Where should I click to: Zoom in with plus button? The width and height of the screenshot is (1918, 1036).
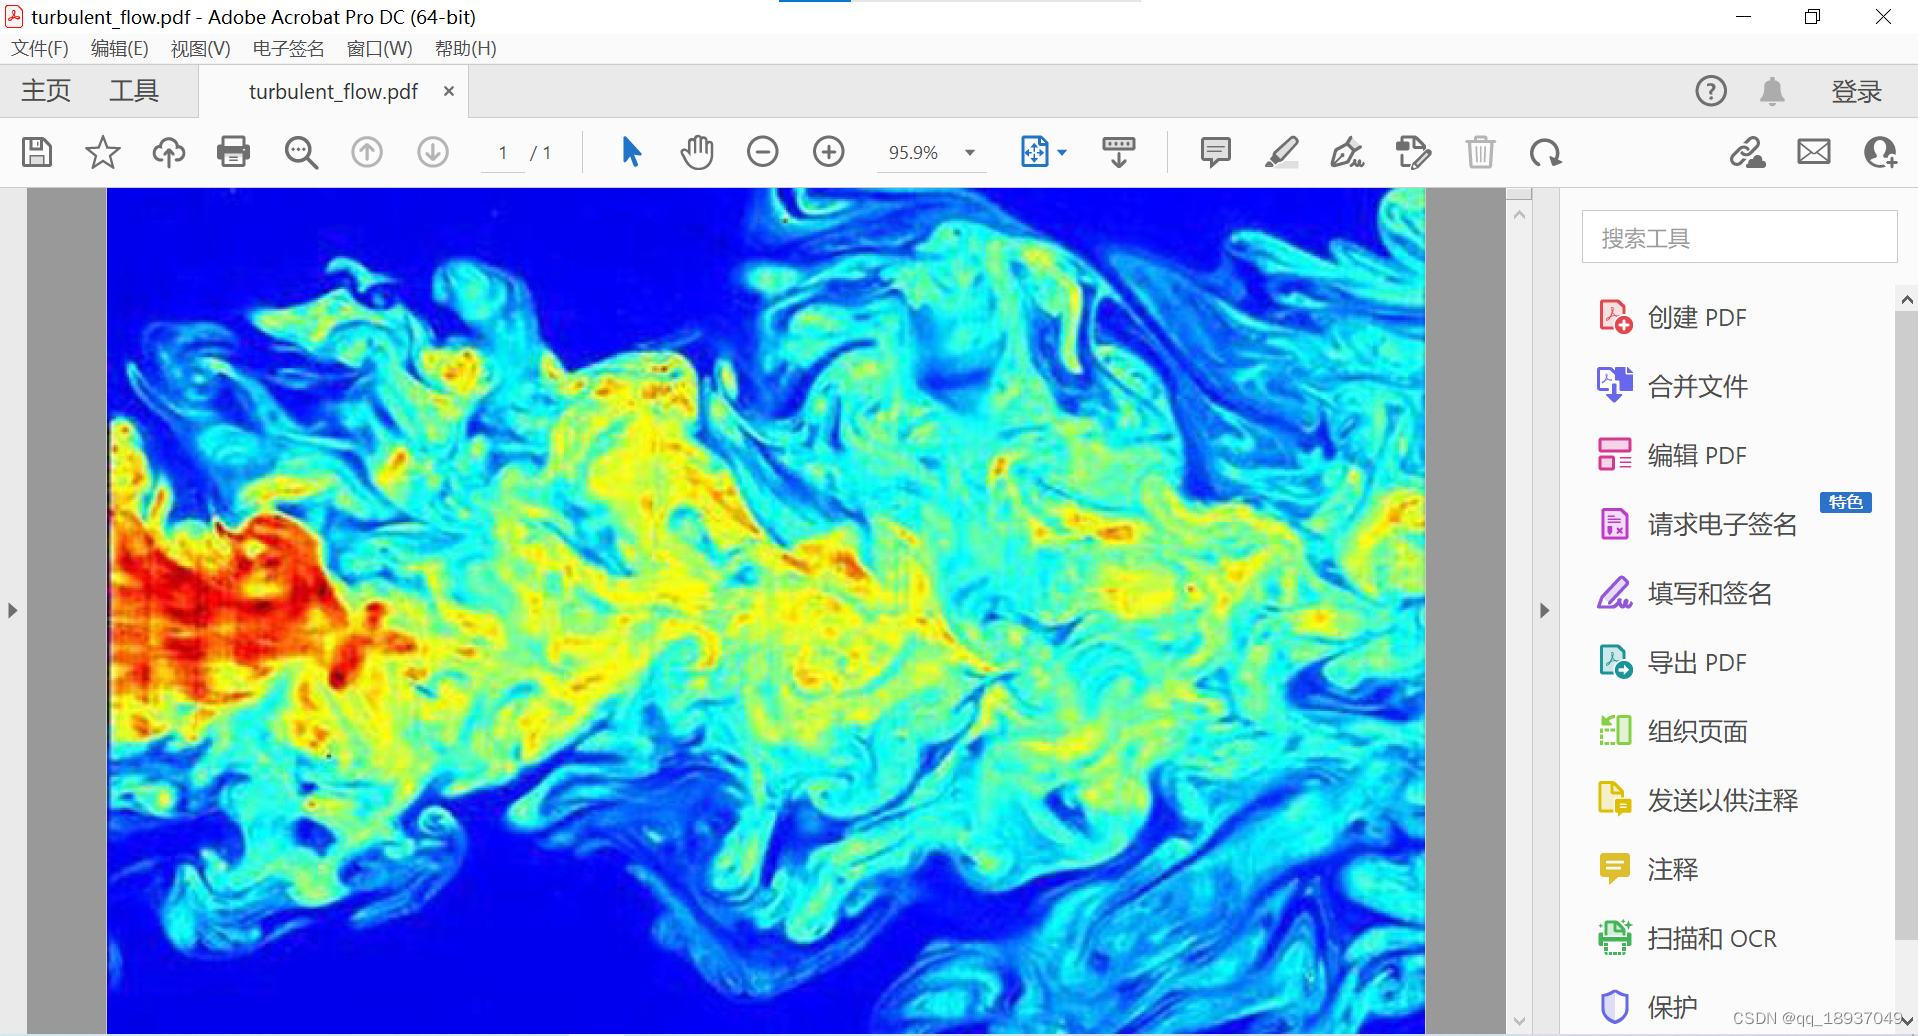(x=829, y=152)
